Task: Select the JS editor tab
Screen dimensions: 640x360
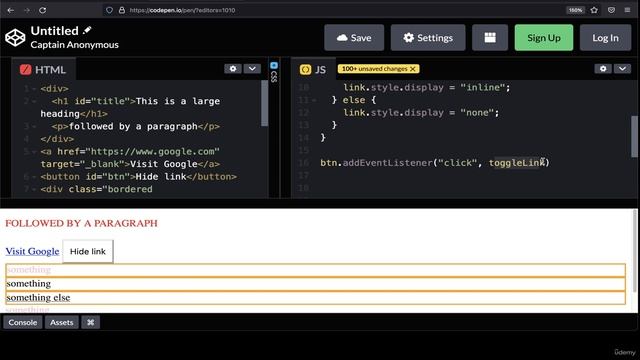Action: 313,70
